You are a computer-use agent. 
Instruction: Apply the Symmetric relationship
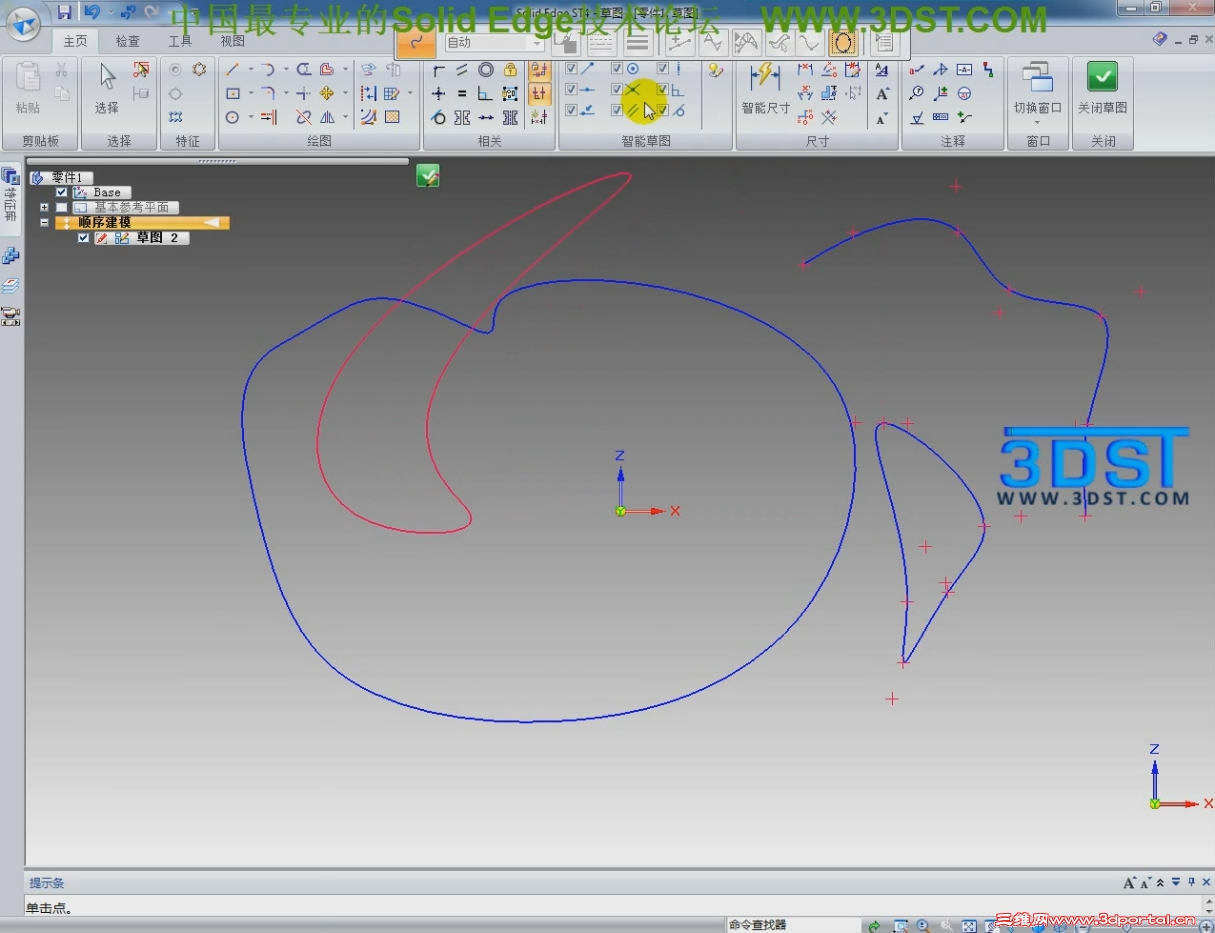pos(462,117)
